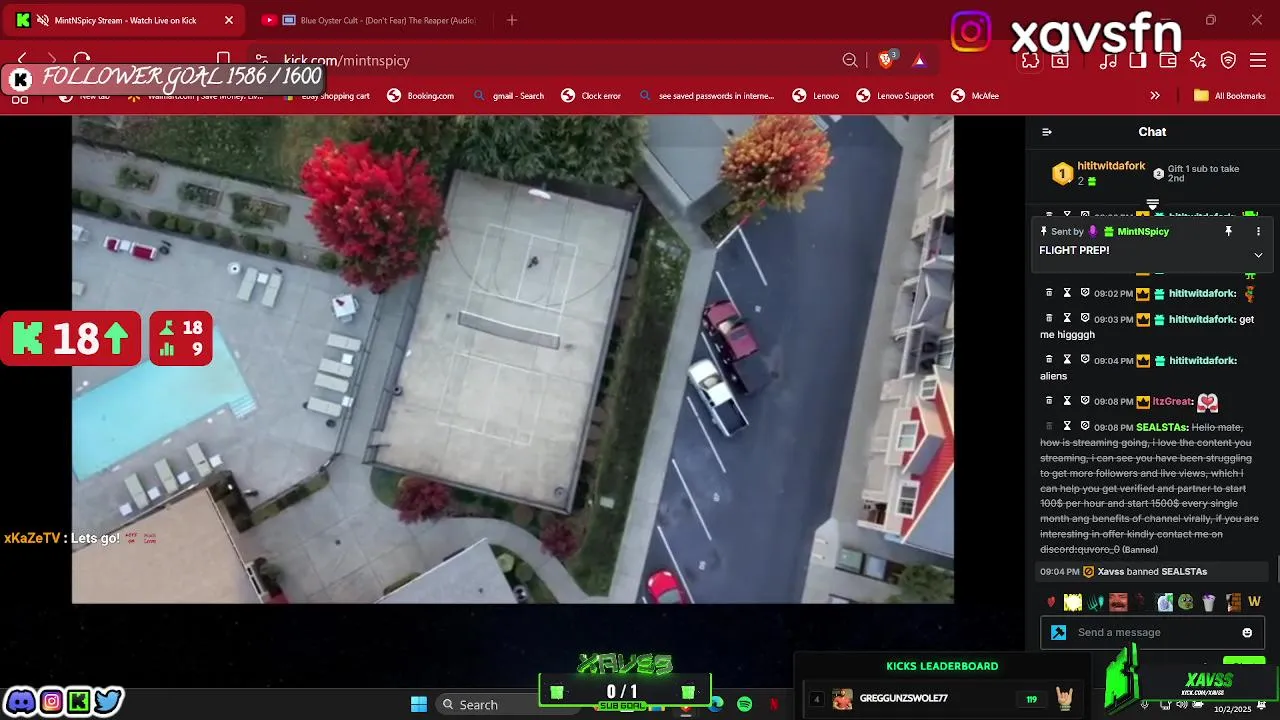Open gmail - Search bookmark

click(x=509, y=96)
